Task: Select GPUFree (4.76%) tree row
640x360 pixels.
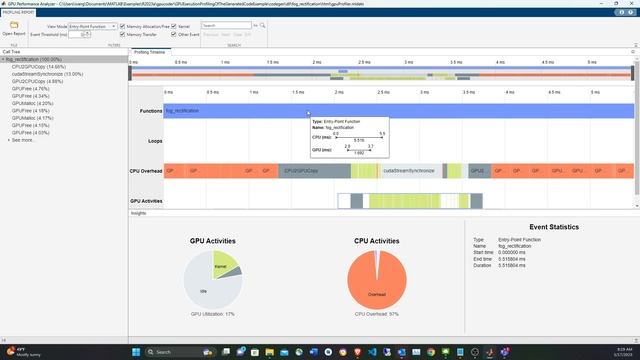Action: pyautogui.click(x=31, y=89)
